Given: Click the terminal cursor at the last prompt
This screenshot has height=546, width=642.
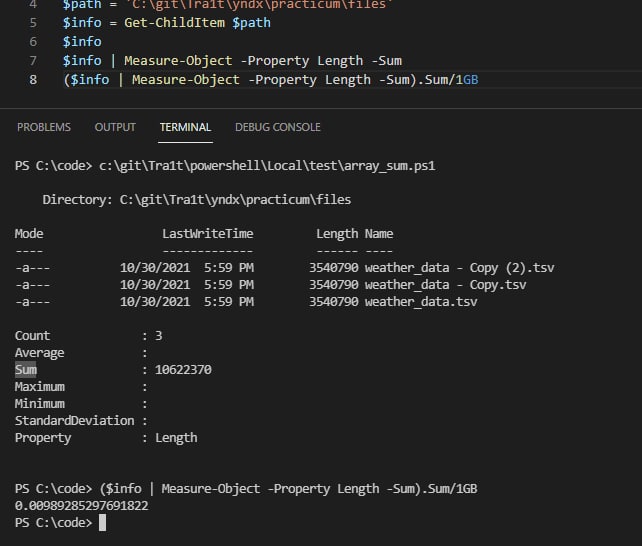Looking at the screenshot, I should pos(102,523).
